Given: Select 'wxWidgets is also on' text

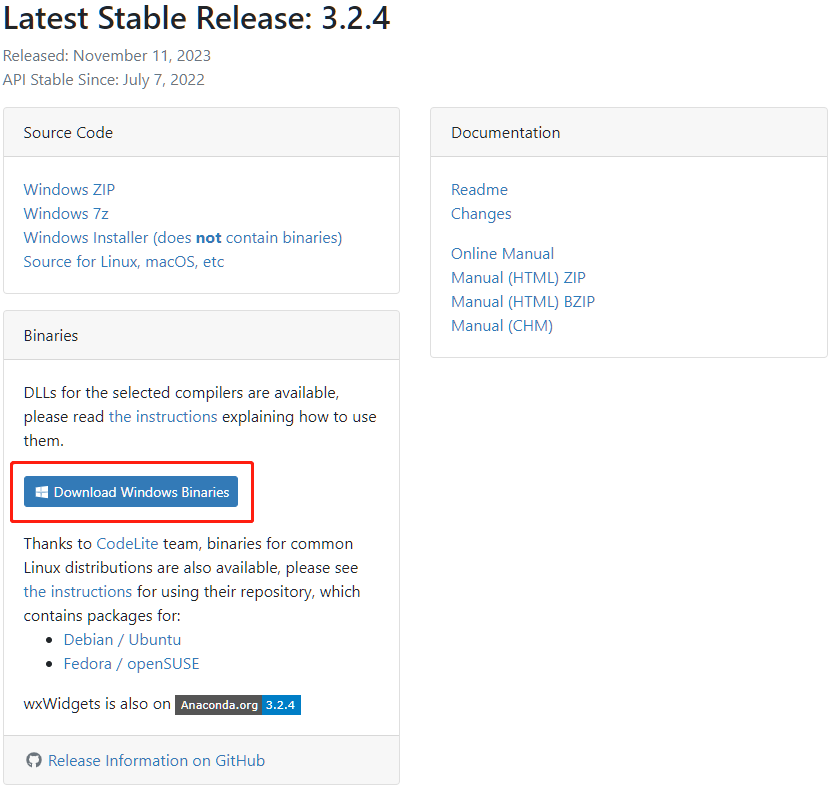Looking at the screenshot, I should (x=97, y=704).
